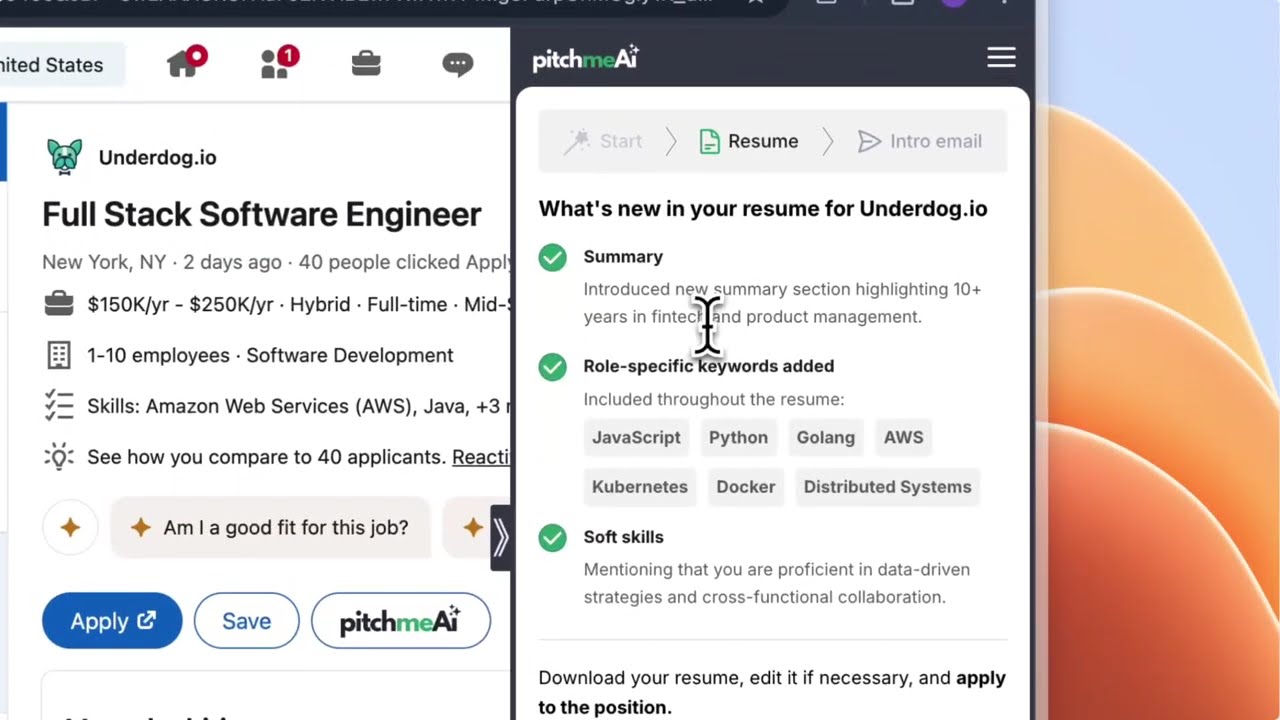Click the lightbulb insights icon
The image size is (1280, 720).
[59, 457]
